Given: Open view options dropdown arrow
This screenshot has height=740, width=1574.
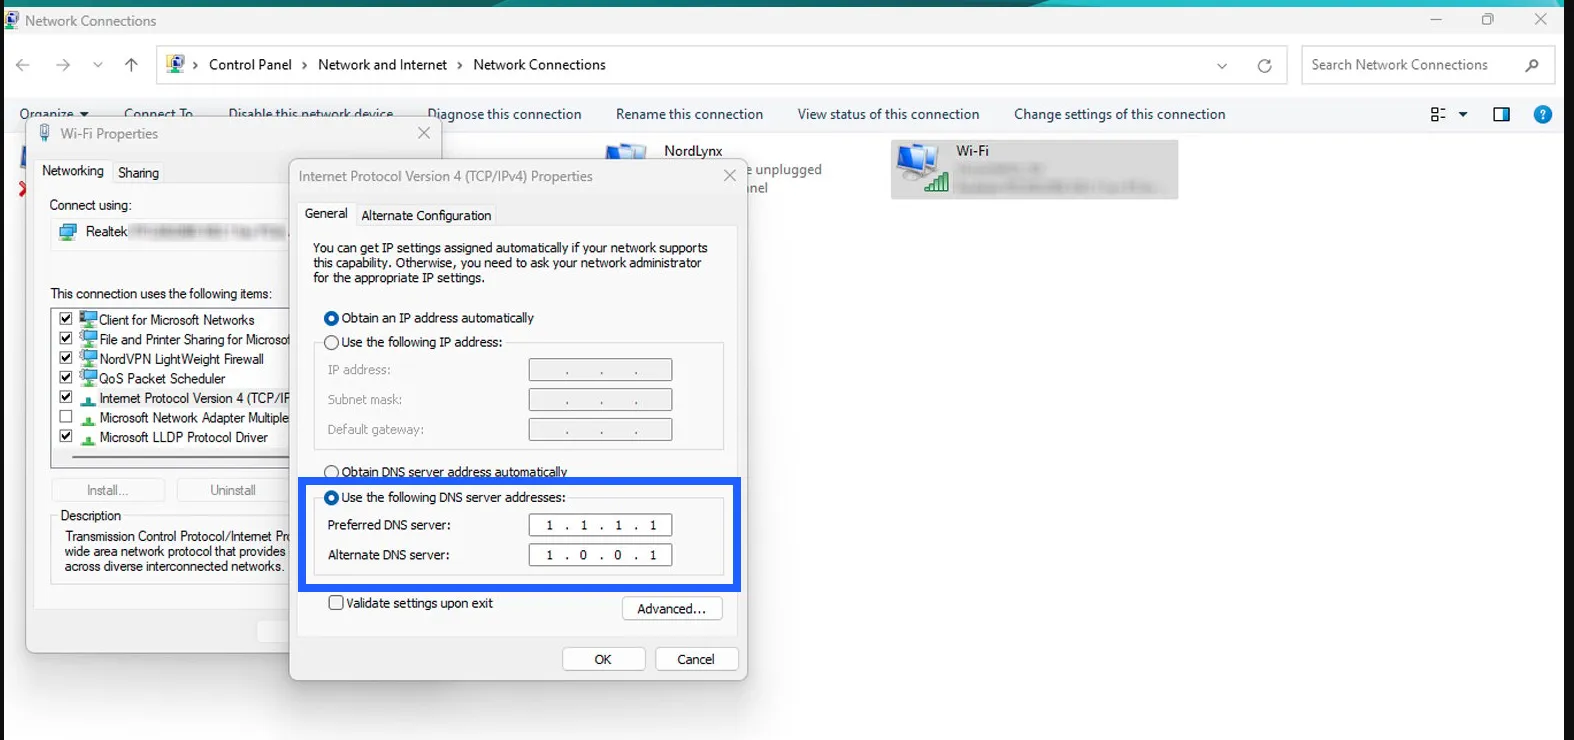Looking at the screenshot, I should [x=1463, y=114].
